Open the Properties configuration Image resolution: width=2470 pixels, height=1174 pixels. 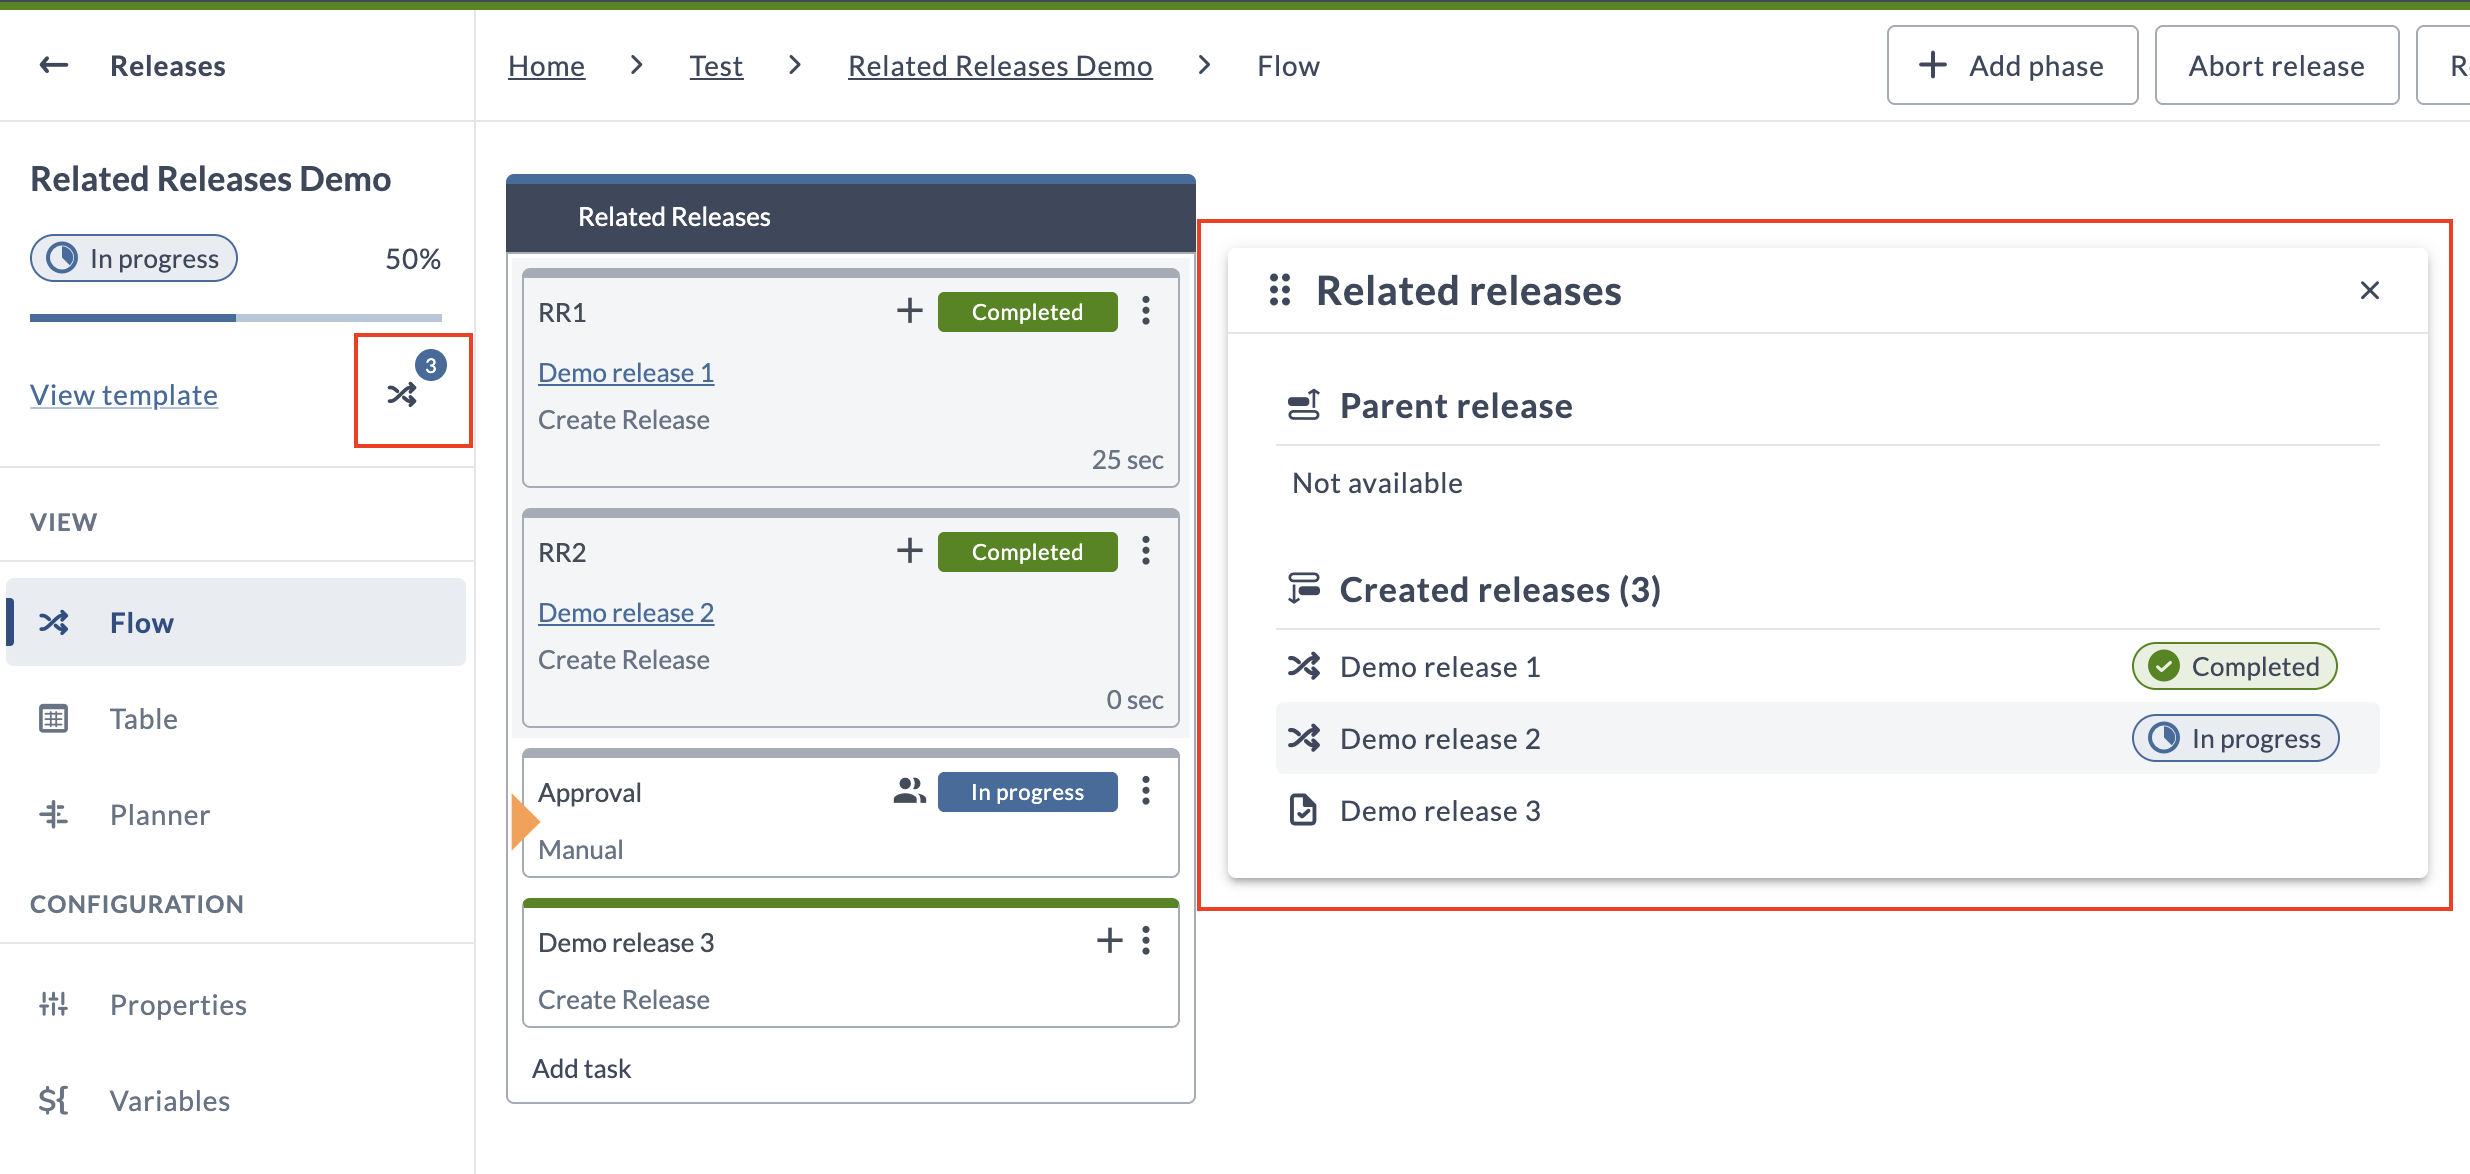(236, 1004)
